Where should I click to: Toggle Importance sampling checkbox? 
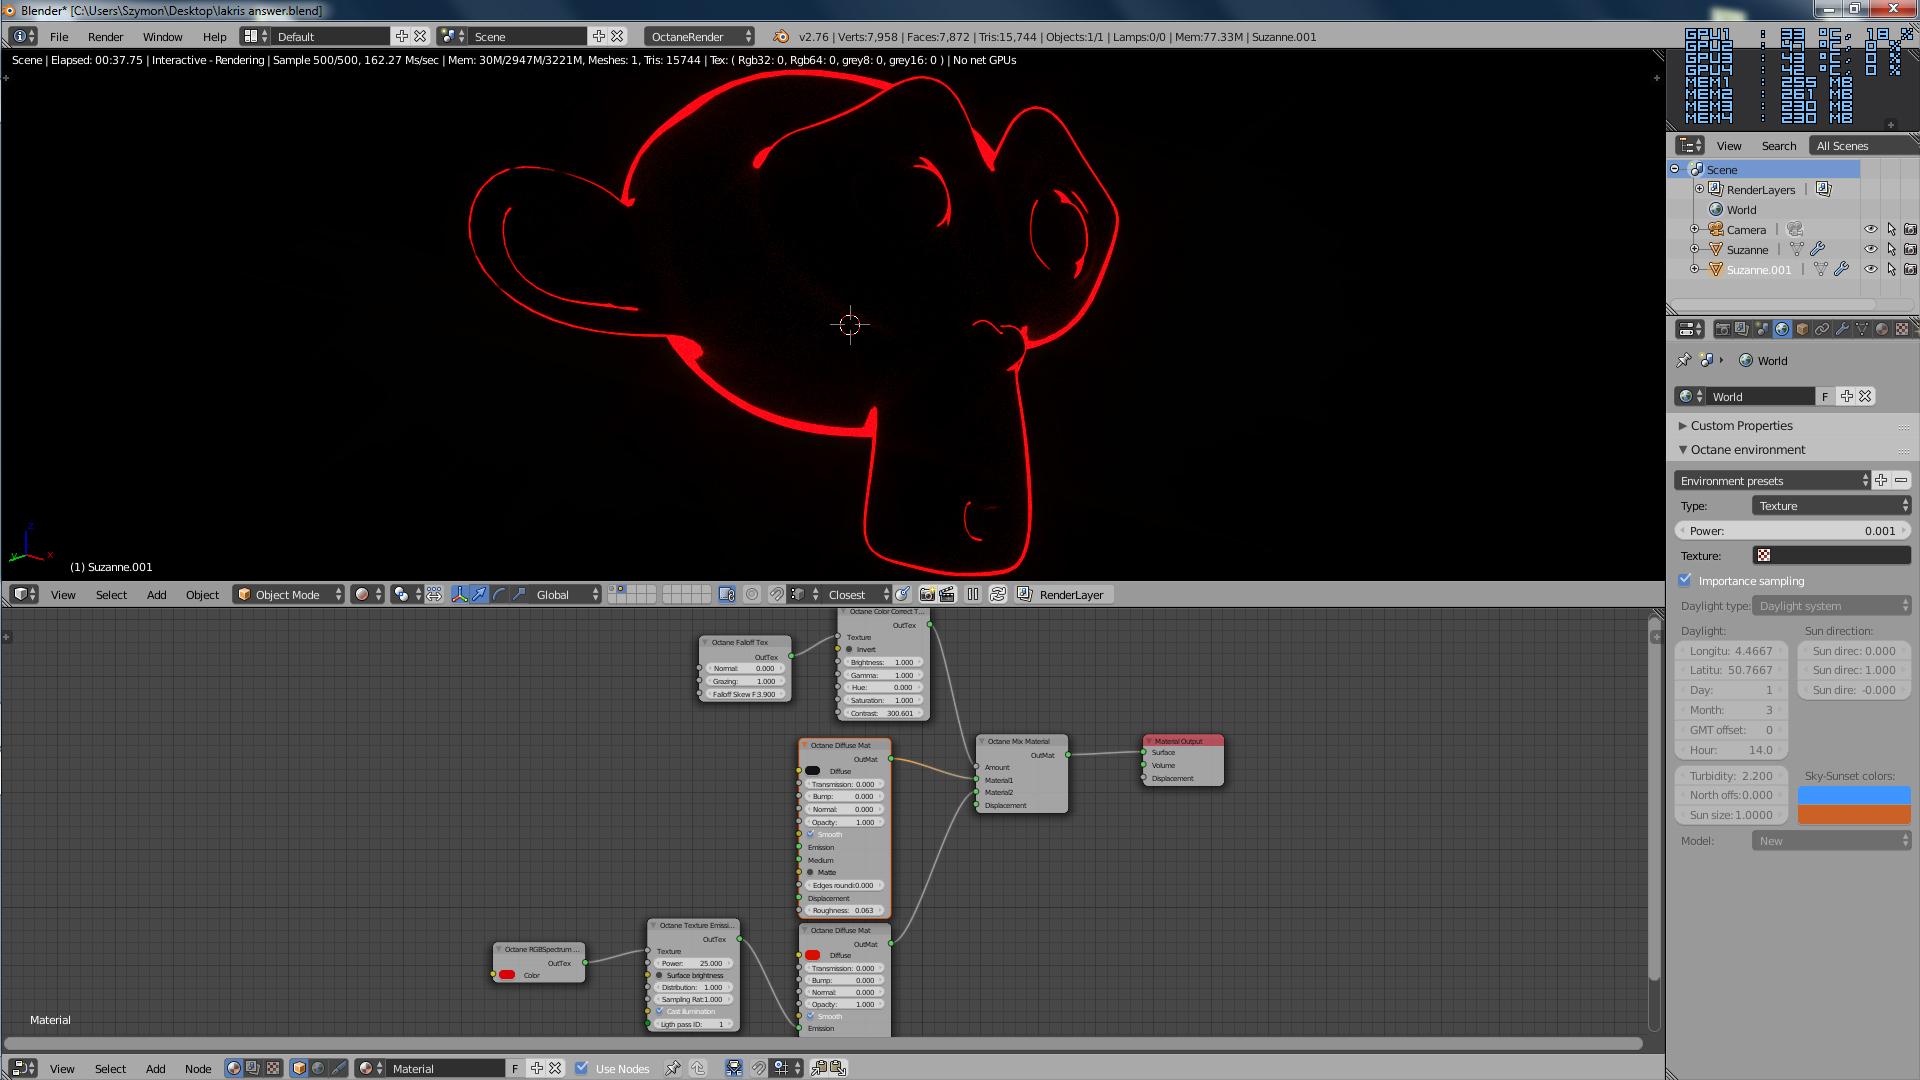click(1686, 581)
